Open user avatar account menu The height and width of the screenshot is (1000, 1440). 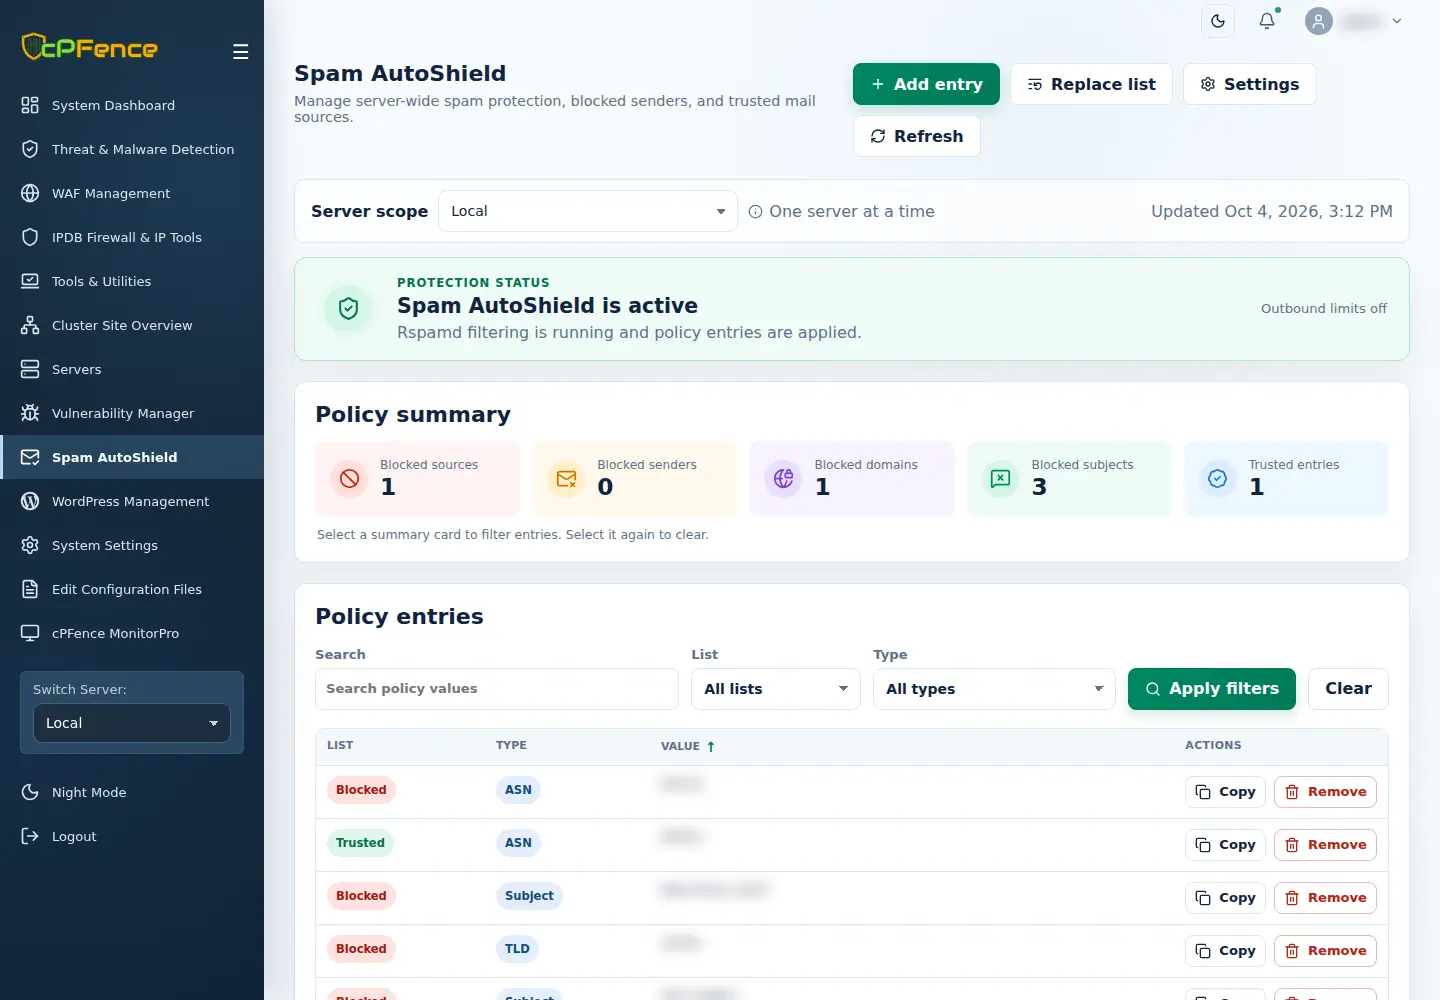coord(1319,21)
